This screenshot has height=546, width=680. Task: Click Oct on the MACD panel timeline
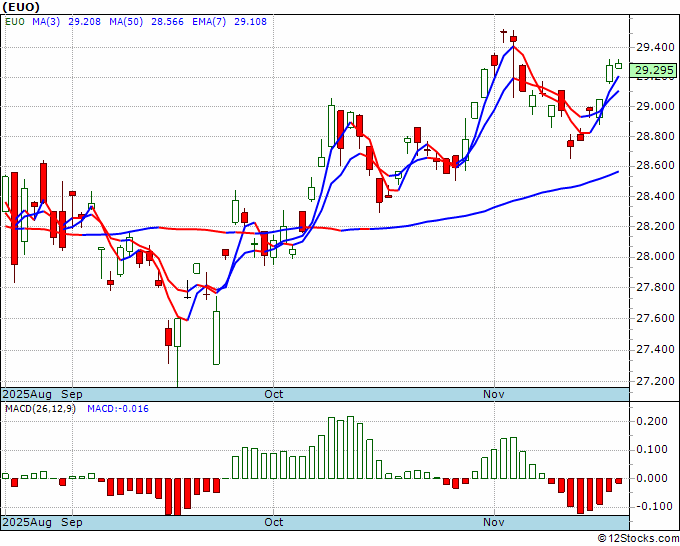[274, 522]
